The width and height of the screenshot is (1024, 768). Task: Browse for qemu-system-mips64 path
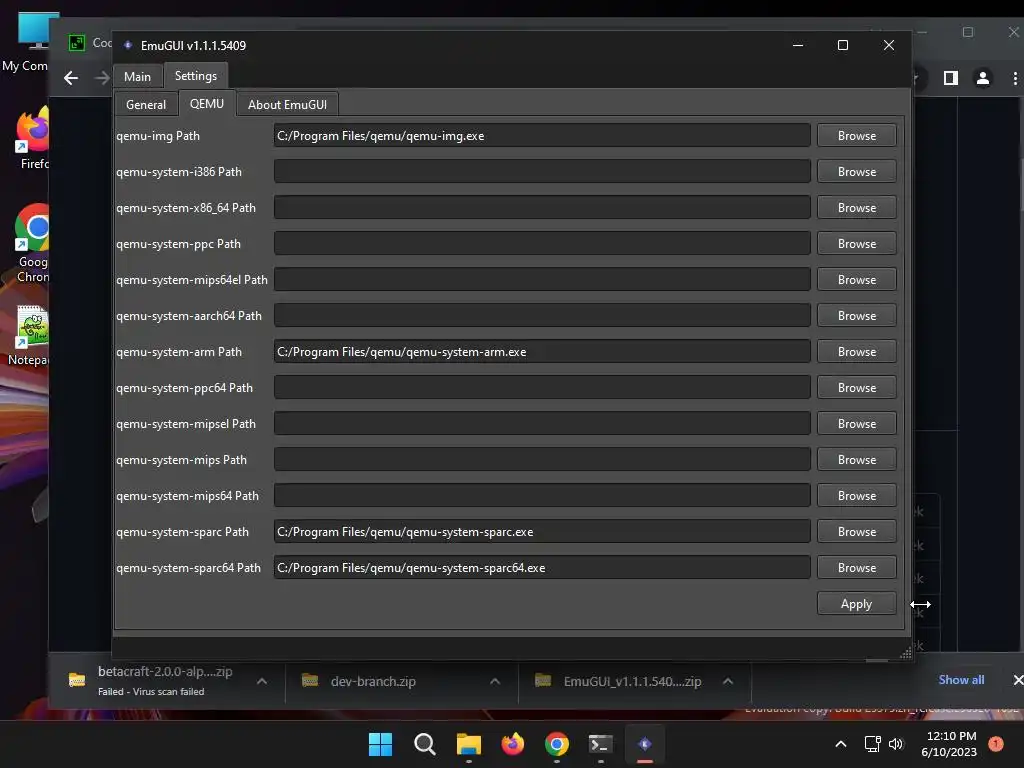pyautogui.click(x=856, y=496)
